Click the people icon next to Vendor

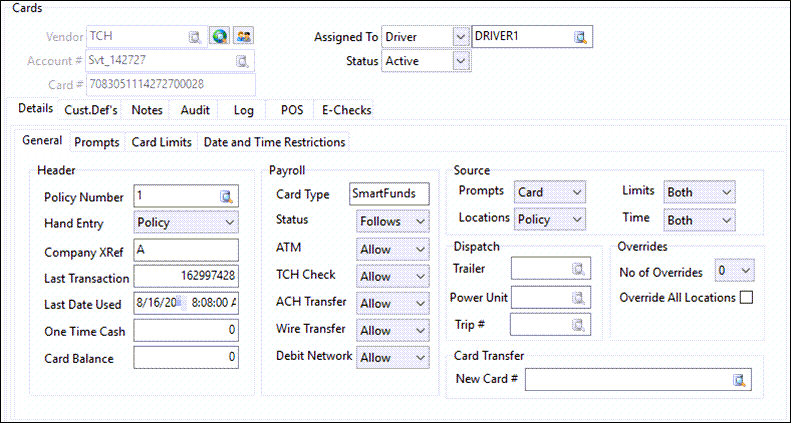point(243,37)
